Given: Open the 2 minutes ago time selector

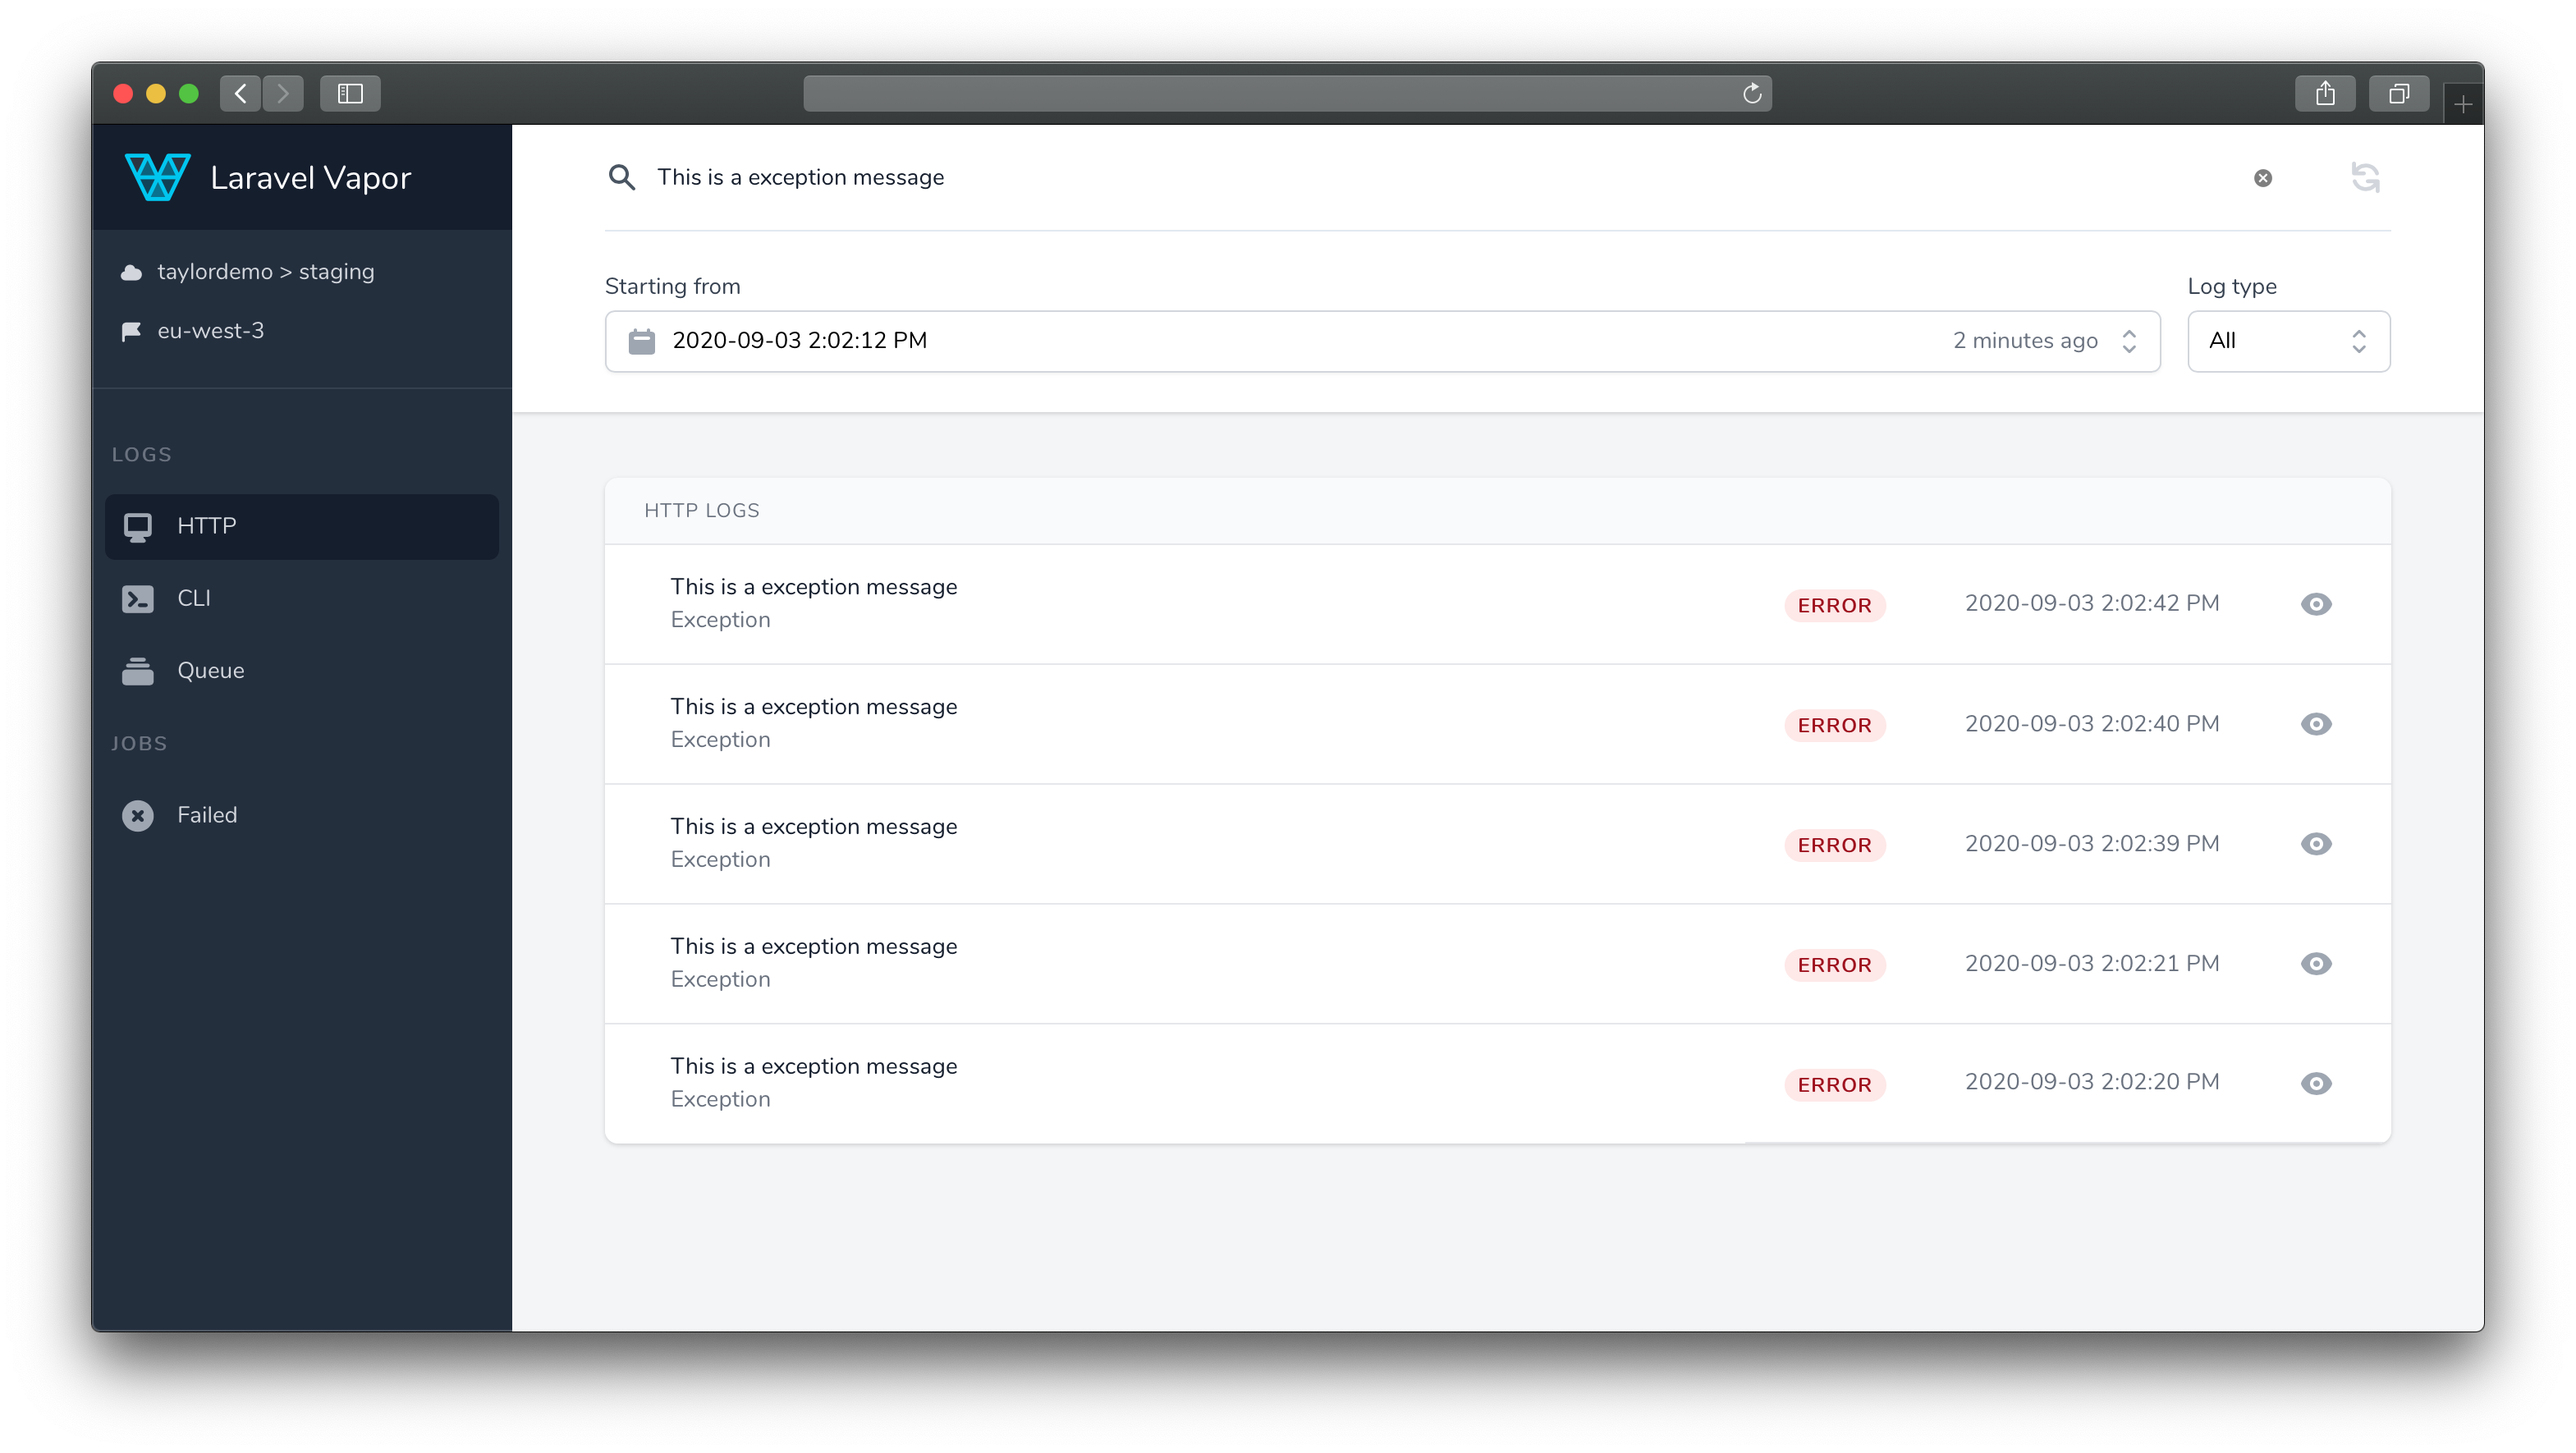Looking at the screenshot, I should click(x=2044, y=341).
